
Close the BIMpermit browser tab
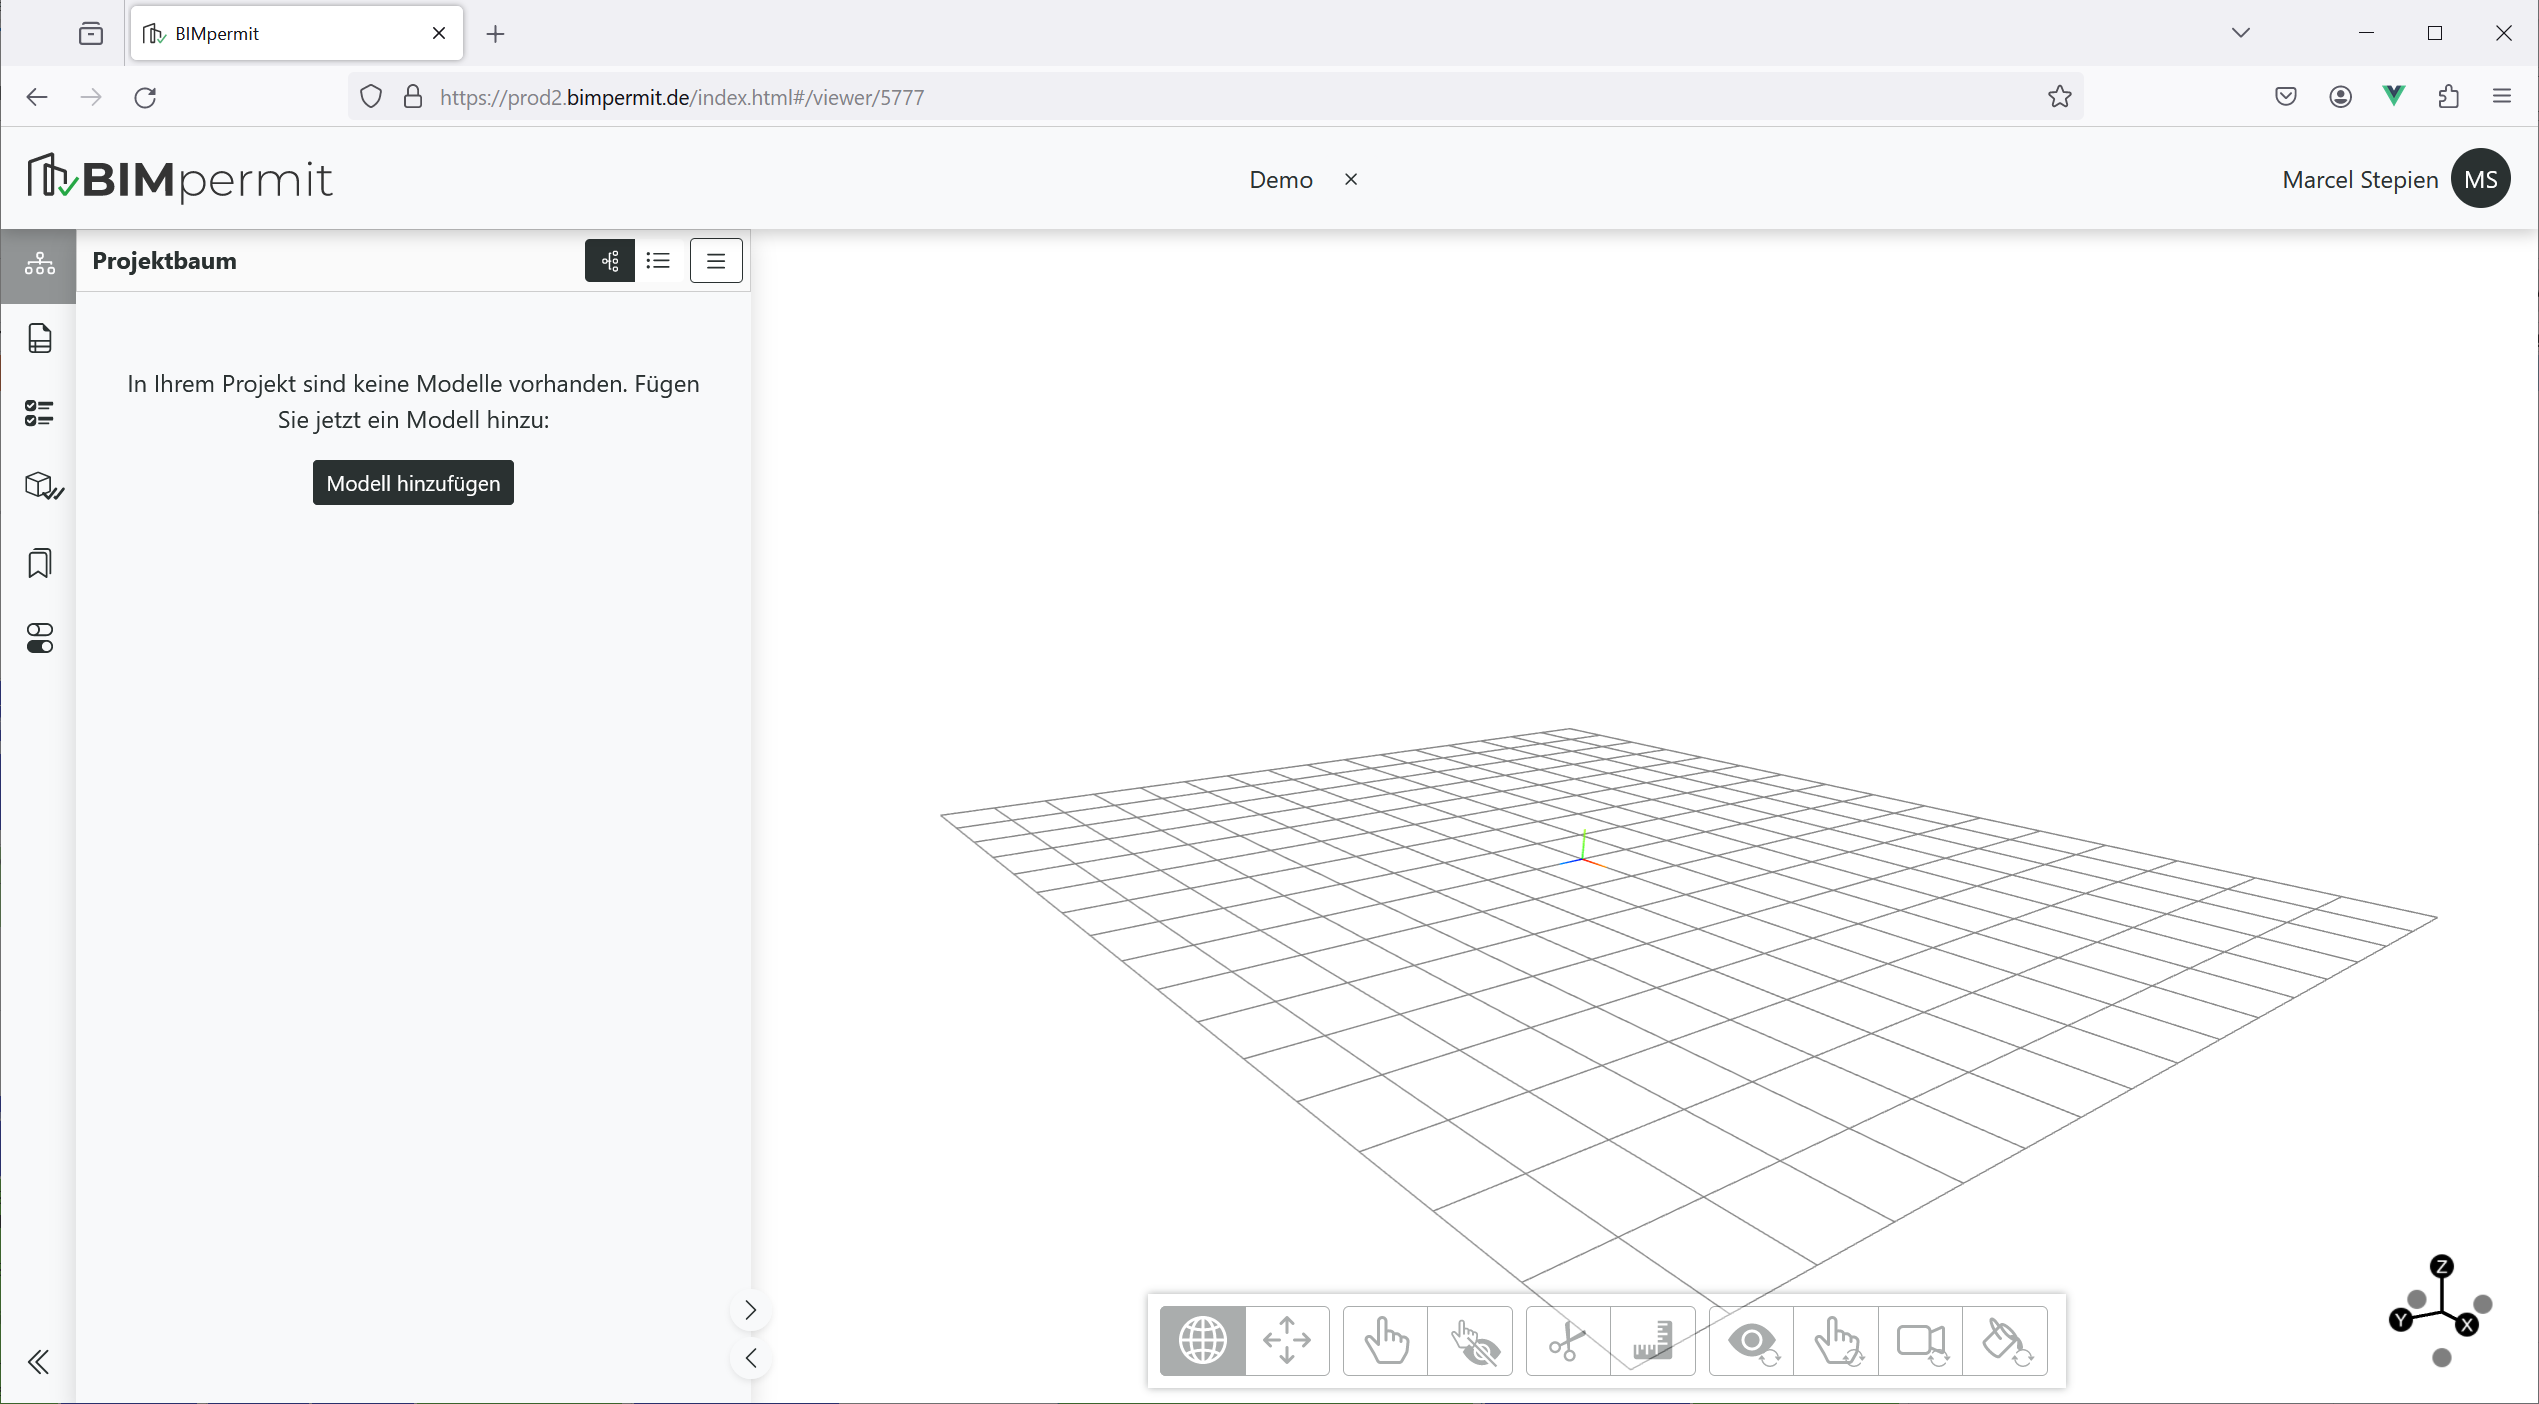(x=439, y=33)
